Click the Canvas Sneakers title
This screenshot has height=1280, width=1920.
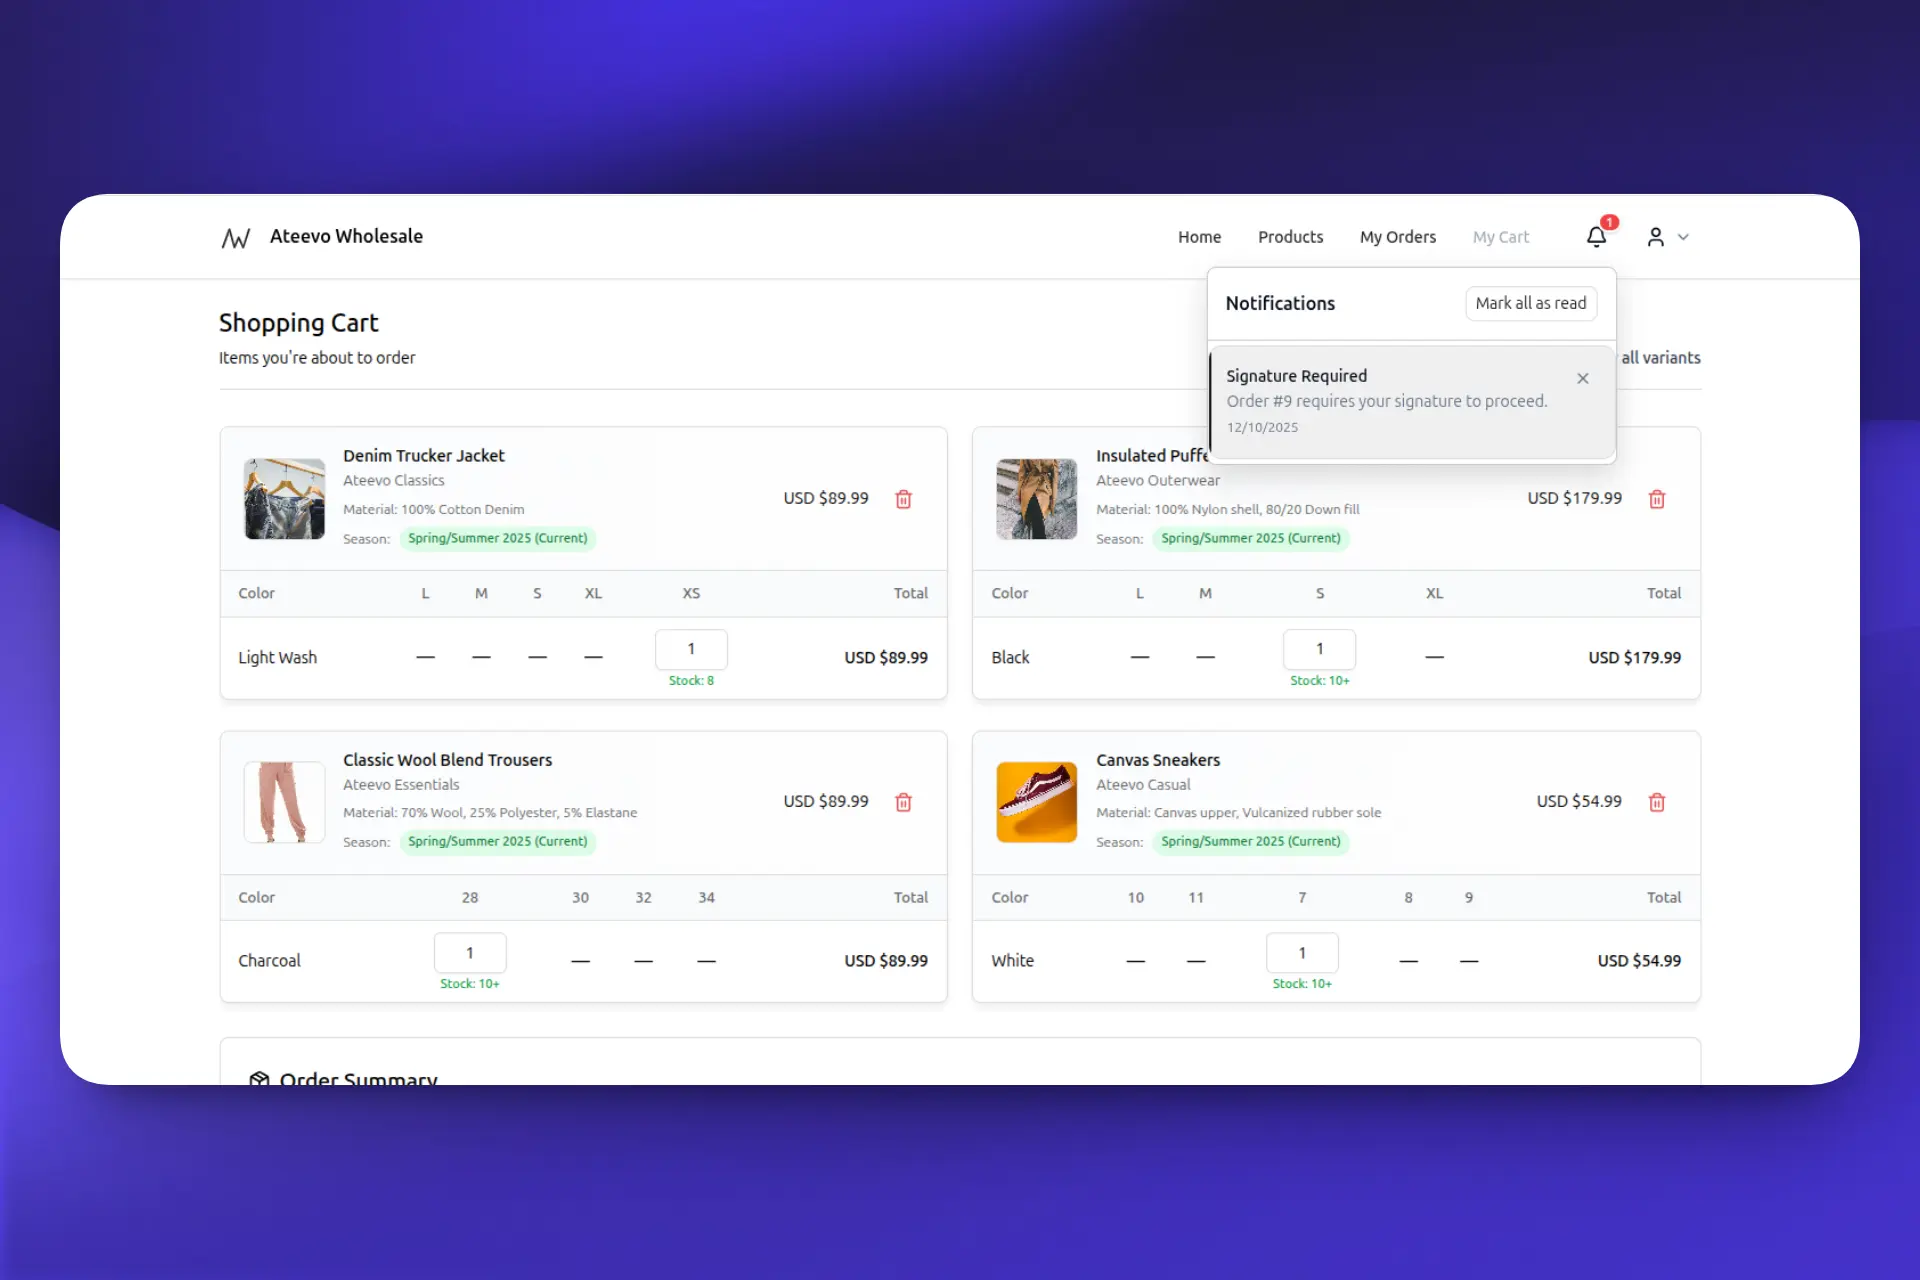(x=1158, y=760)
